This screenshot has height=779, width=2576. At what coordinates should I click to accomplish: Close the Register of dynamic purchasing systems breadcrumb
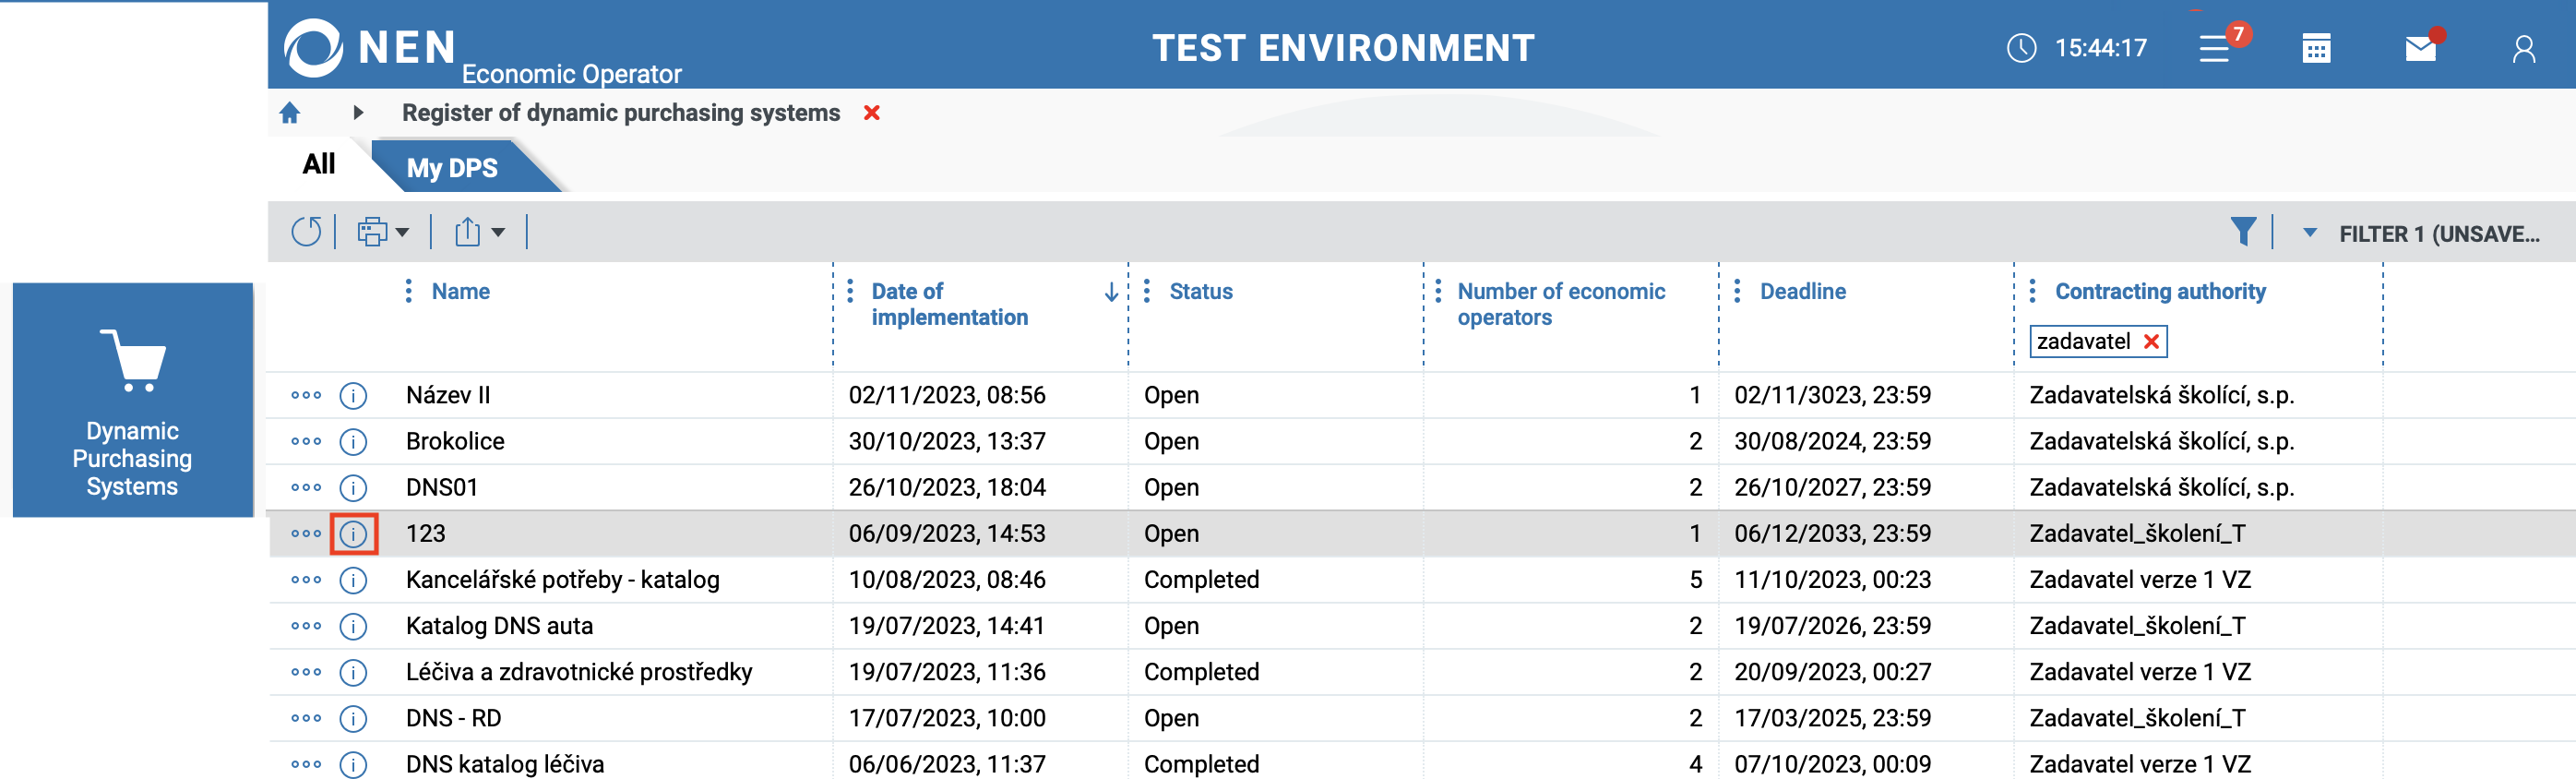tap(871, 113)
